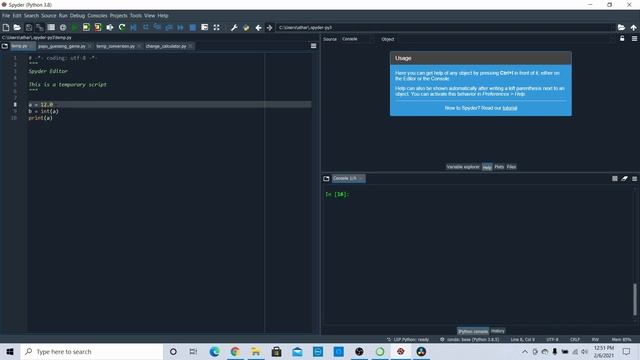The height and width of the screenshot is (360, 640).
Task: Open the Help Source Console dropdown
Action: pos(356,39)
